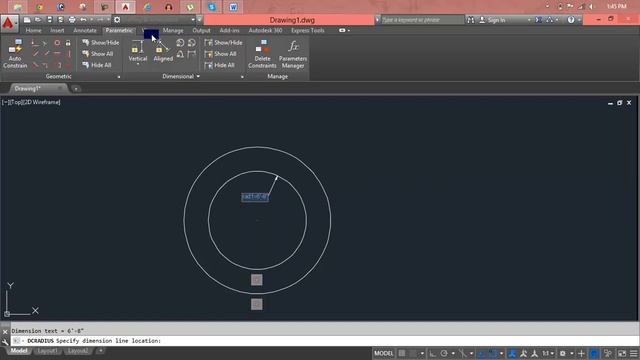
Task: Click the Angular dimensional constraint icon
Action: [180, 54]
